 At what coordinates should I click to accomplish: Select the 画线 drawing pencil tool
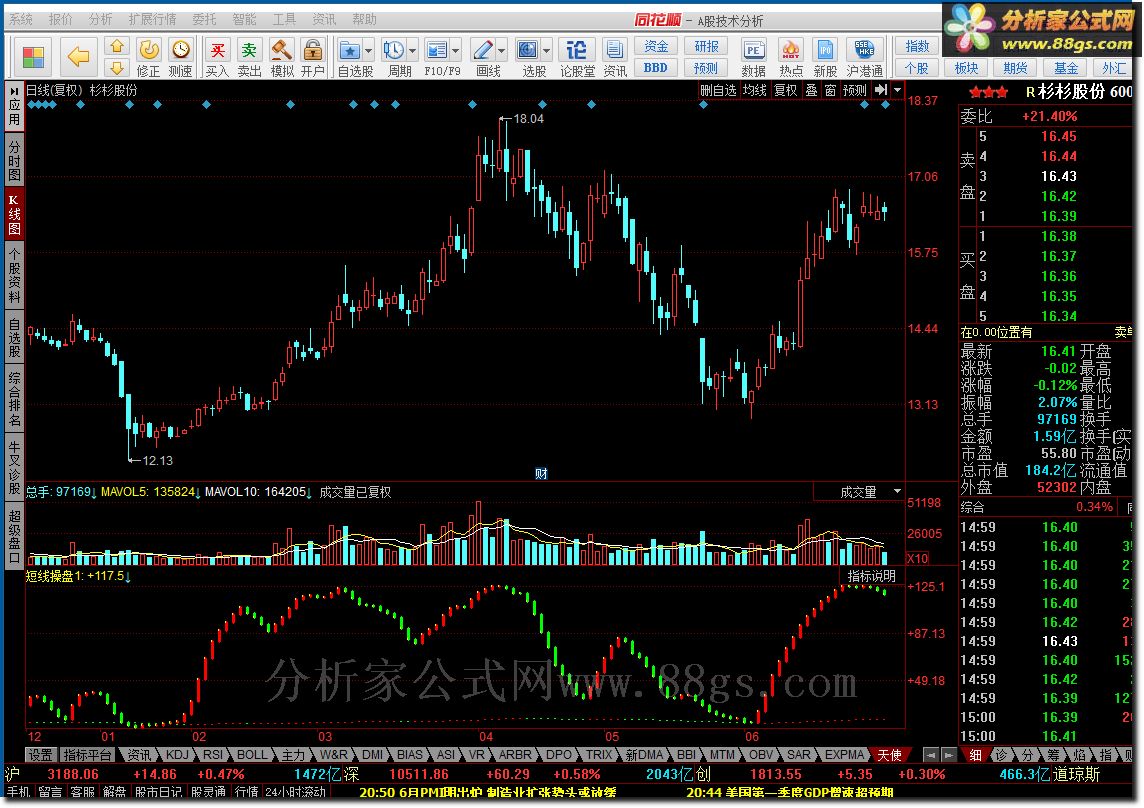pos(483,50)
